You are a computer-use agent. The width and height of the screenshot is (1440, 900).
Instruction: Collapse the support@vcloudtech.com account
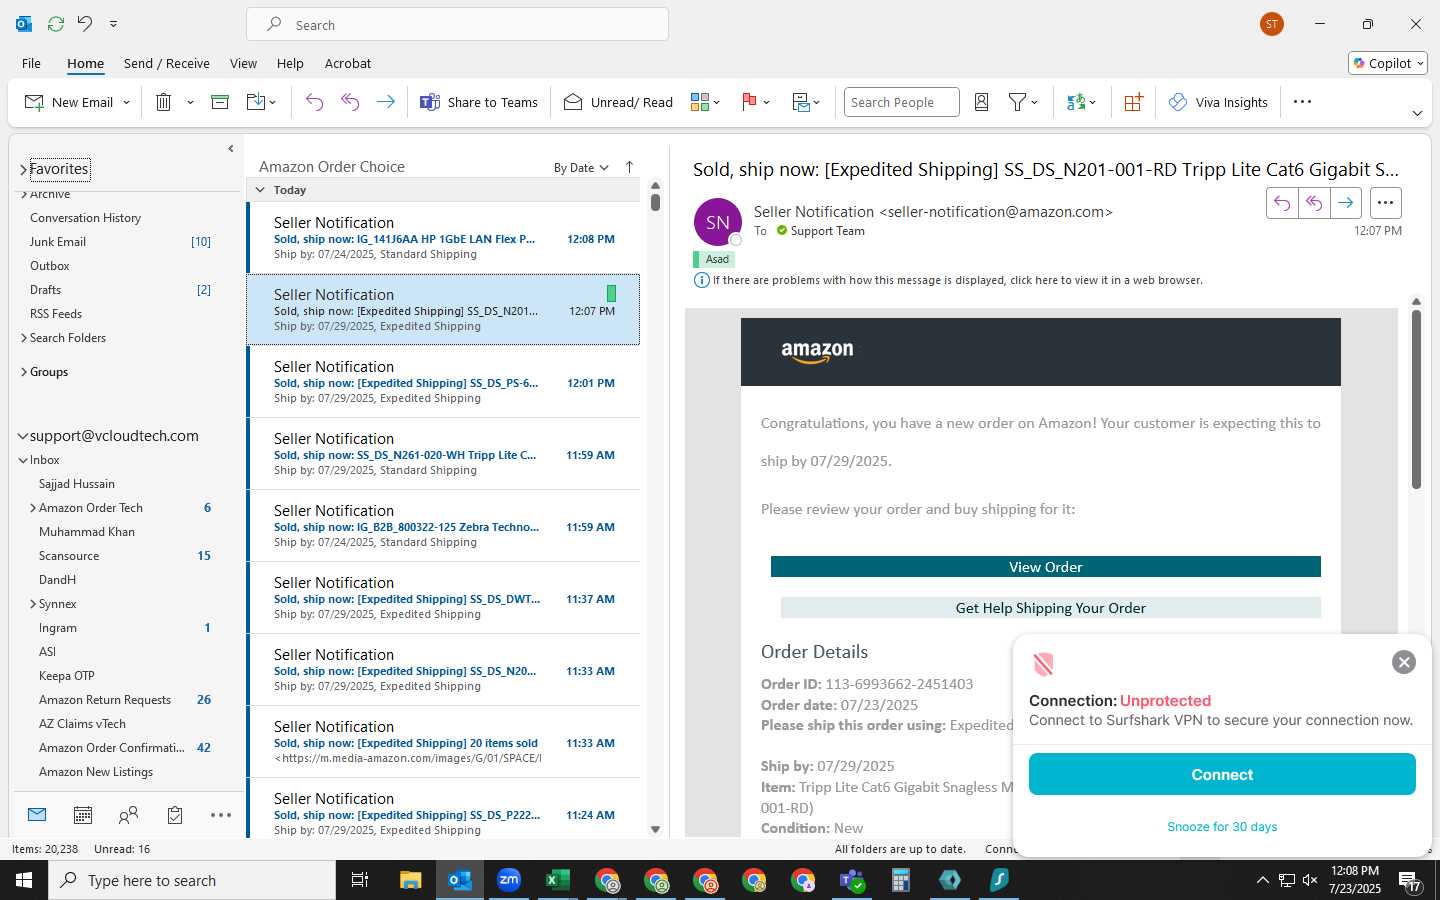(x=23, y=436)
